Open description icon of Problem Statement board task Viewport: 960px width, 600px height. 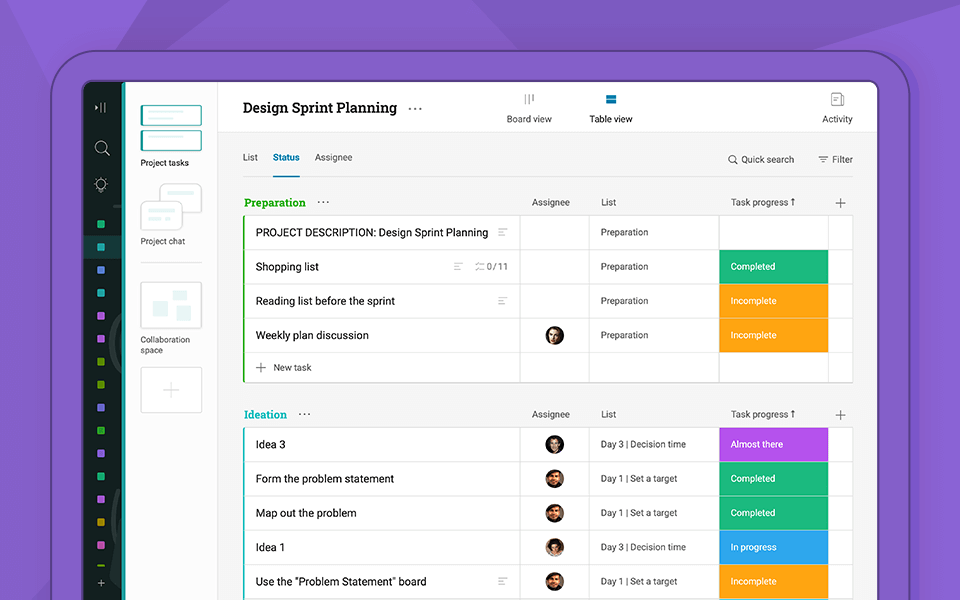tap(502, 581)
